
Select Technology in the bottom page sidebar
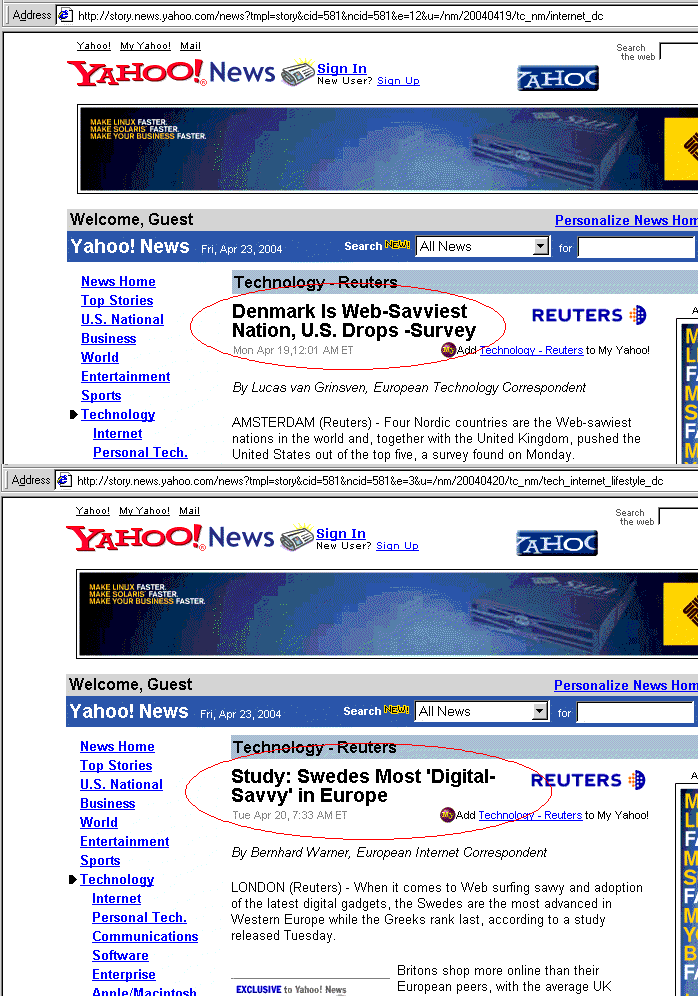tap(116, 880)
